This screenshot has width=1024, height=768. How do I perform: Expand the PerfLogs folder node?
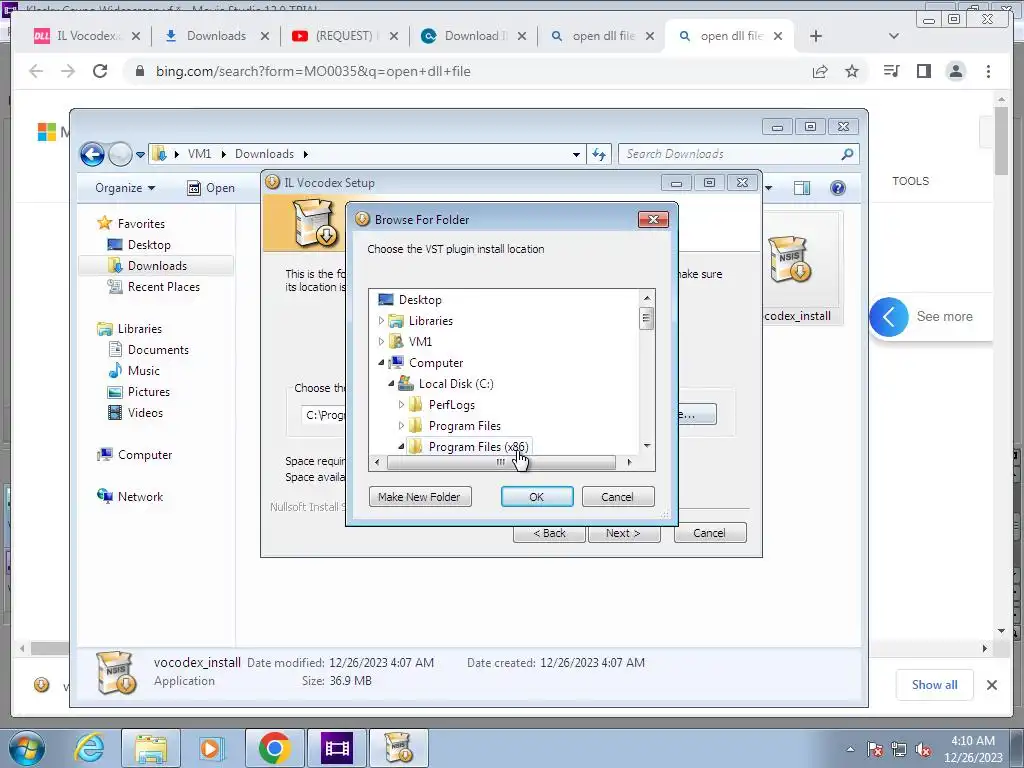[x=401, y=405]
